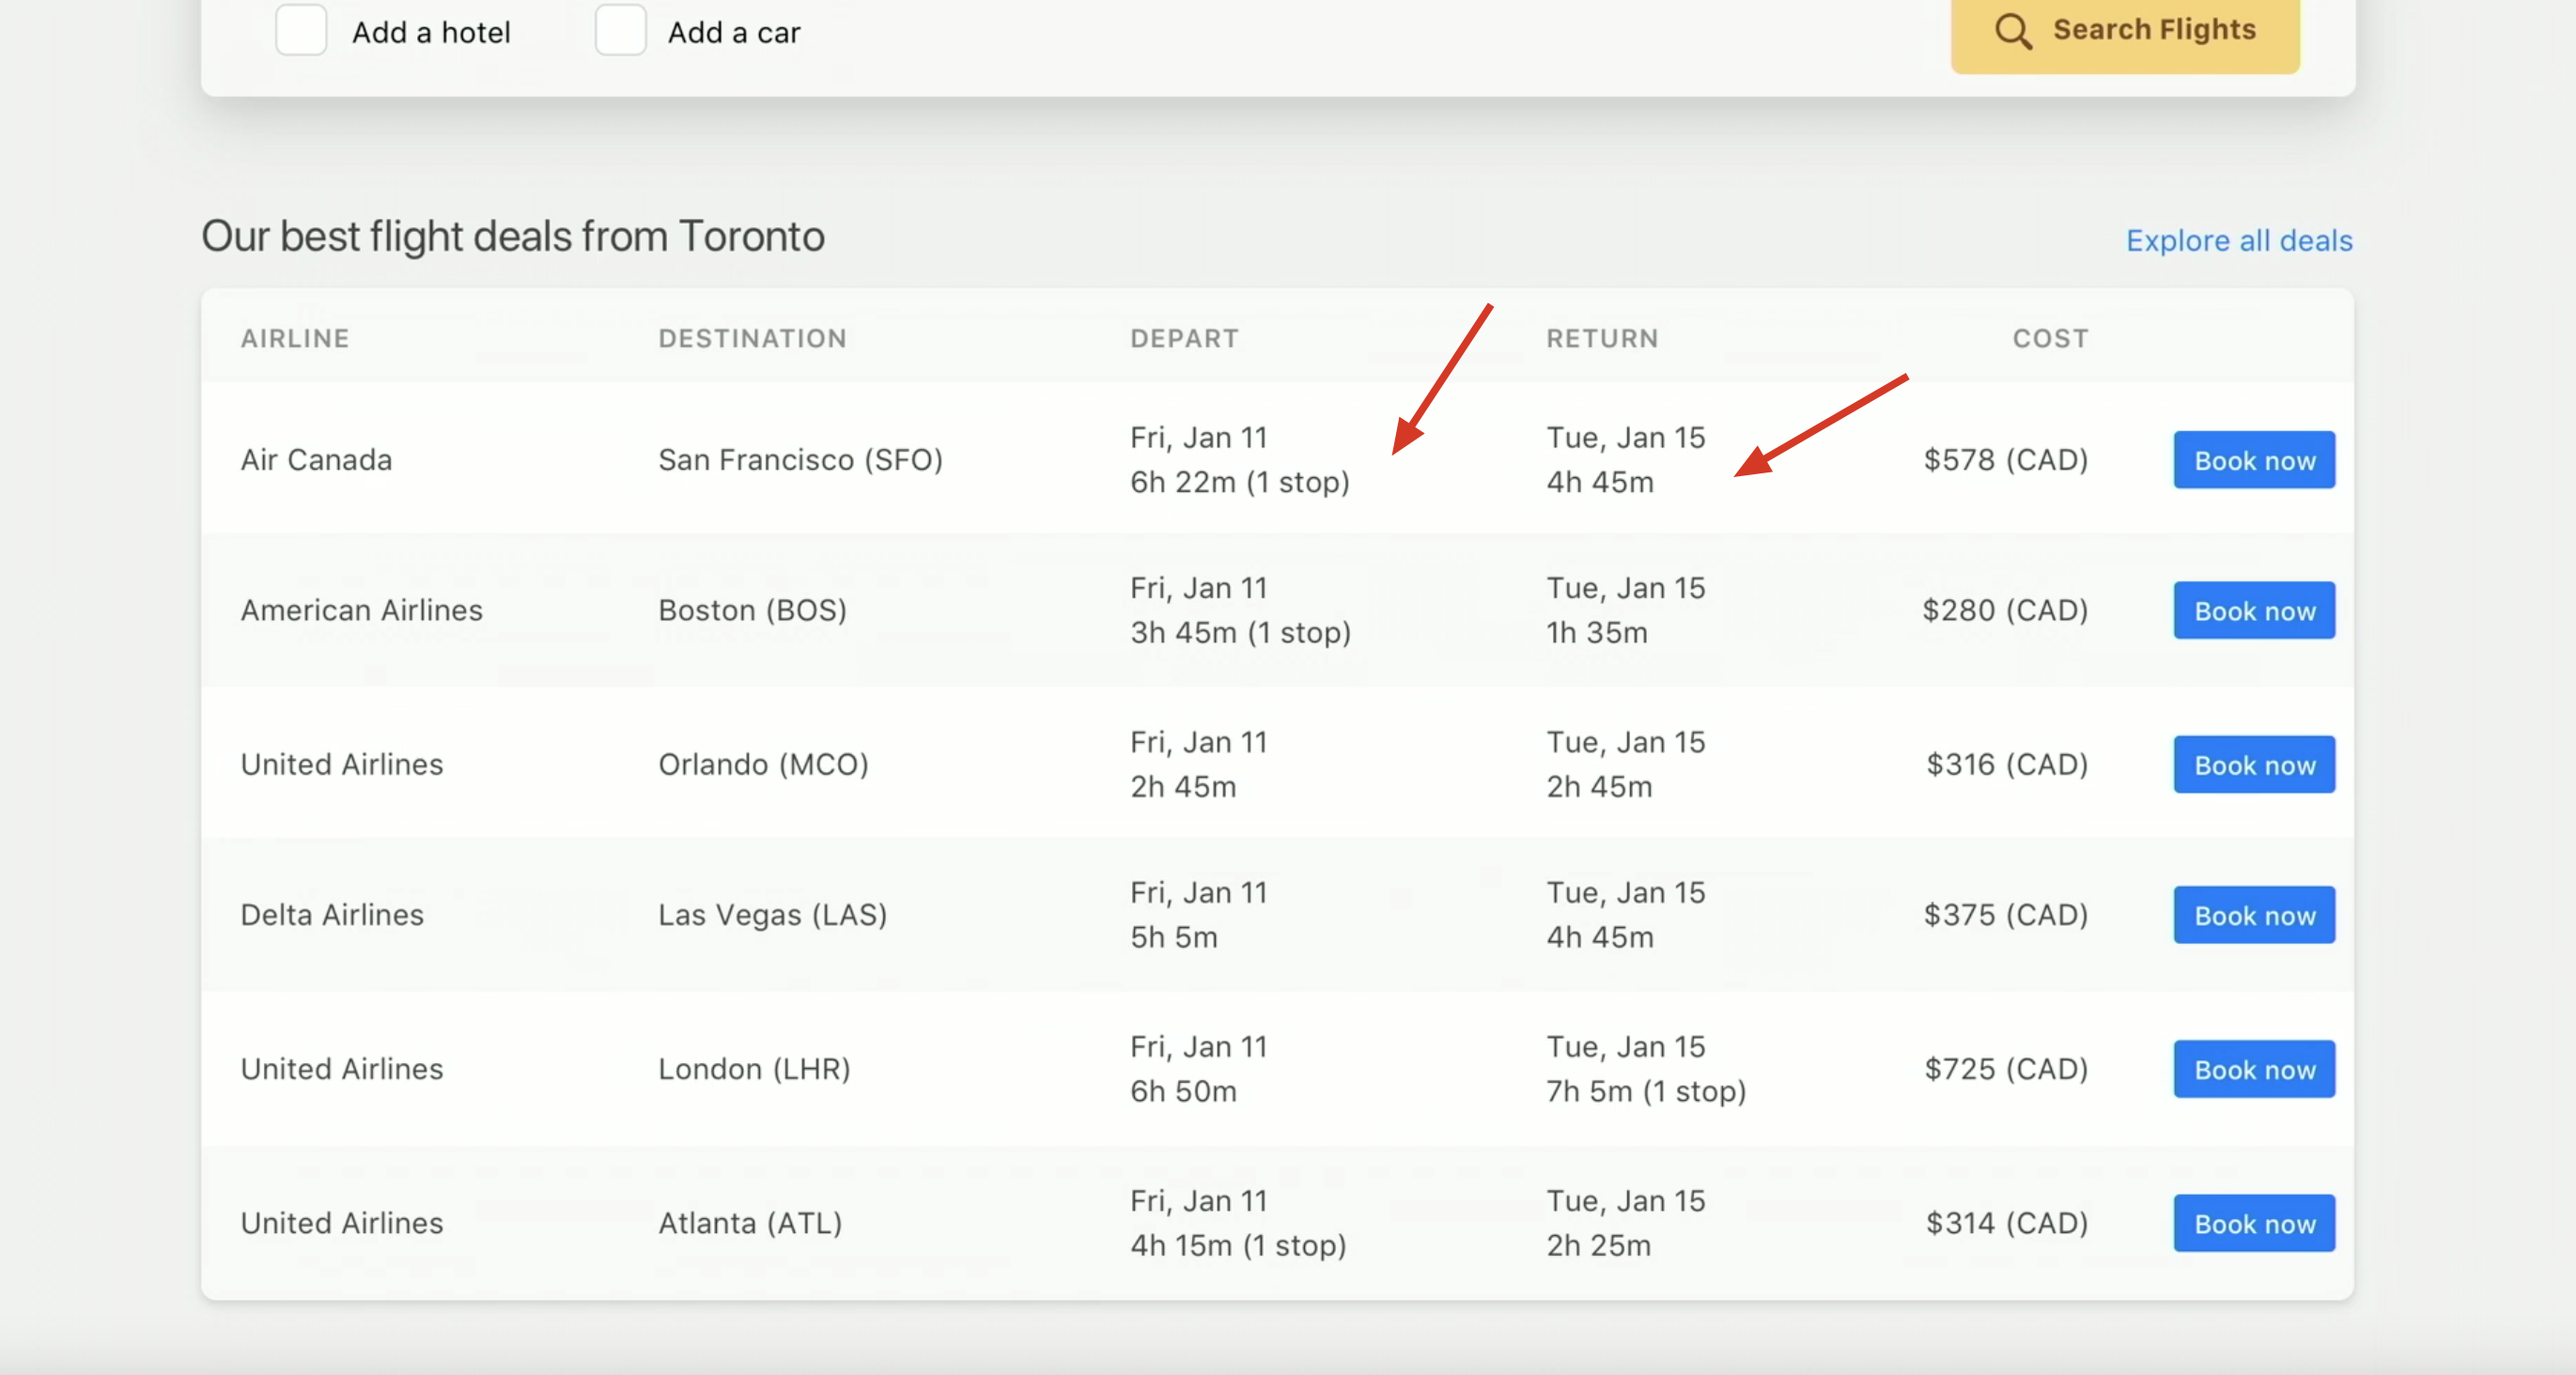Screen dimensions: 2576x1375
Task: Book the United Airlines Atlanta flight
Action: click(x=2253, y=1223)
